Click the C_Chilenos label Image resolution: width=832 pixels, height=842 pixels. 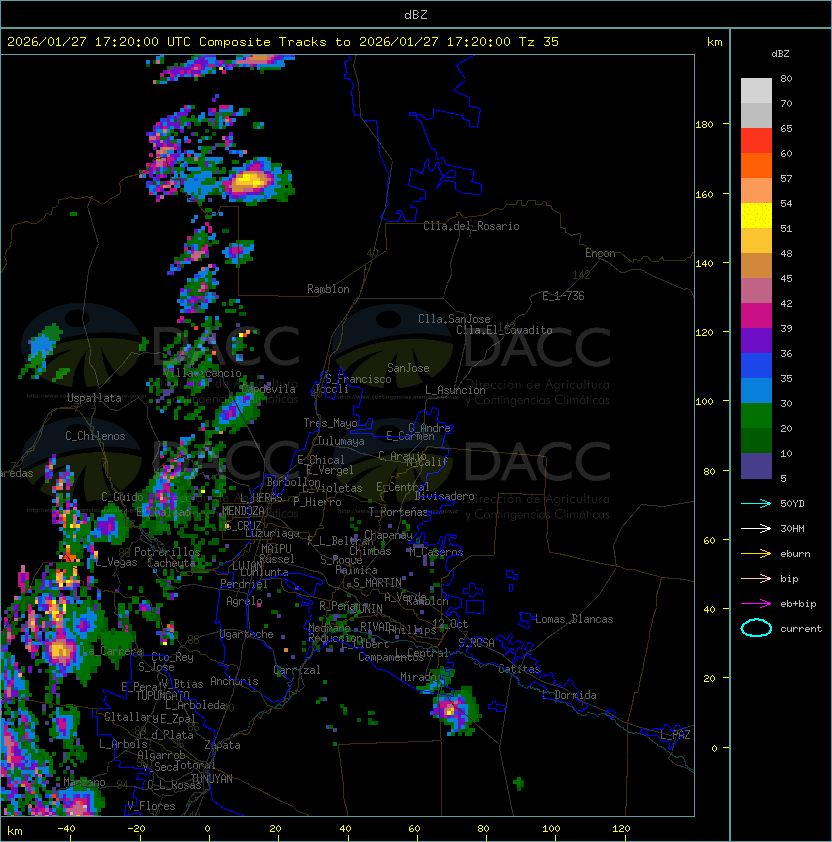tap(95, 436)
